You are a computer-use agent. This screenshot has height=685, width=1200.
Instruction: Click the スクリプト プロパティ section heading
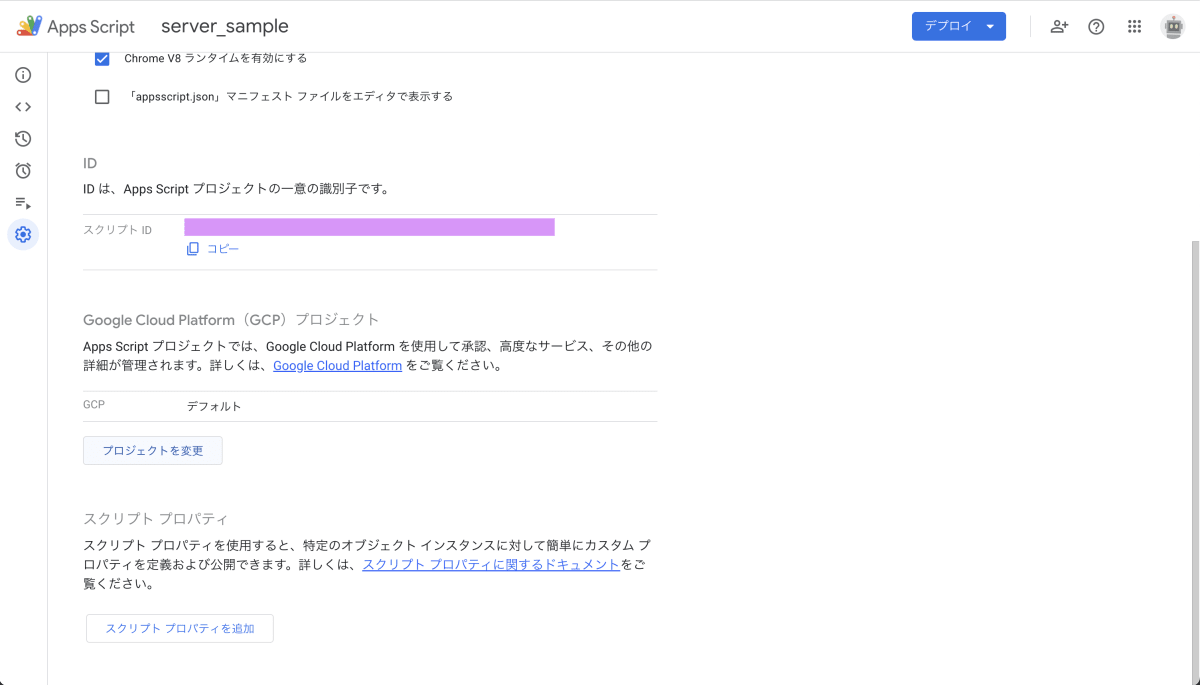pyautogui.click(x=156, y=519)
